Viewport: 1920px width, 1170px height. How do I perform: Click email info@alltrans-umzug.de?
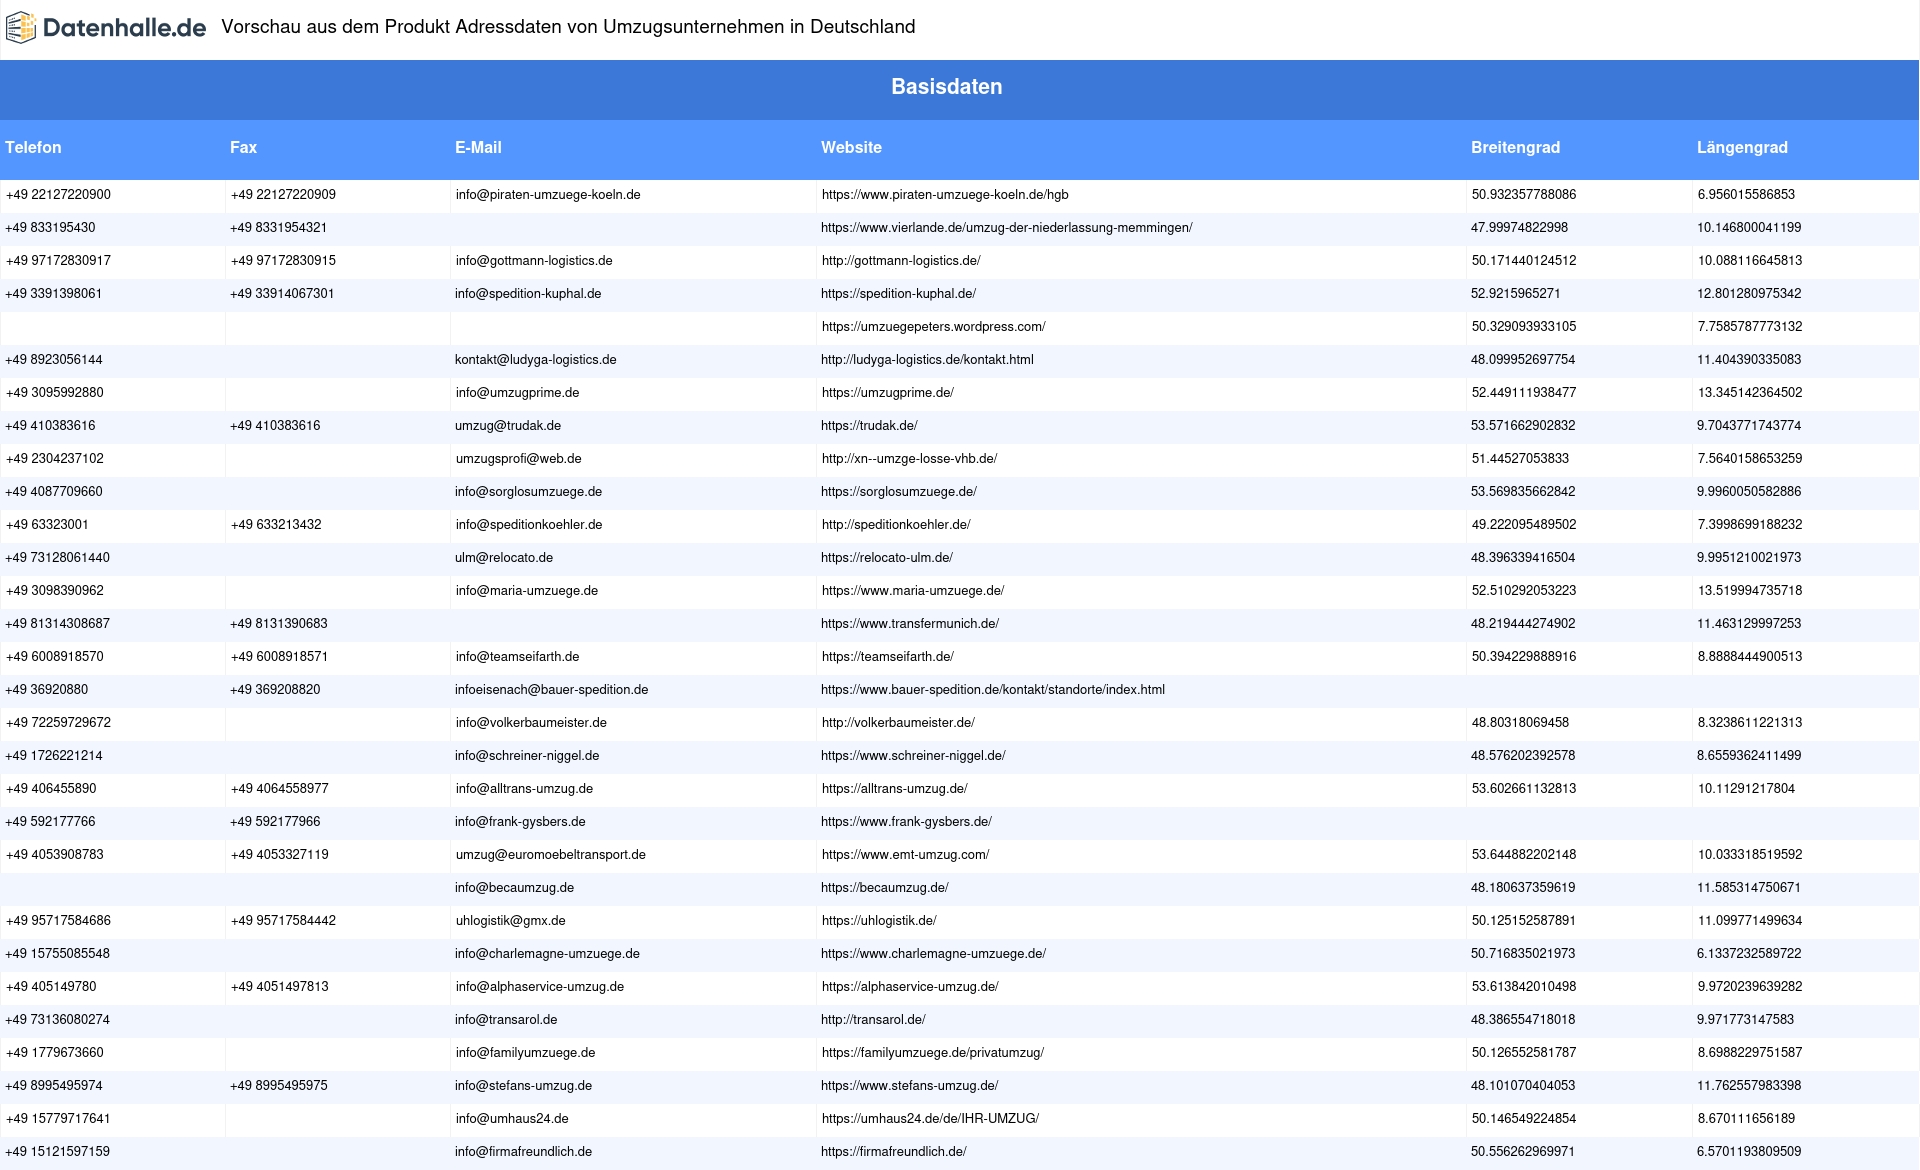(x=524, y=789)
